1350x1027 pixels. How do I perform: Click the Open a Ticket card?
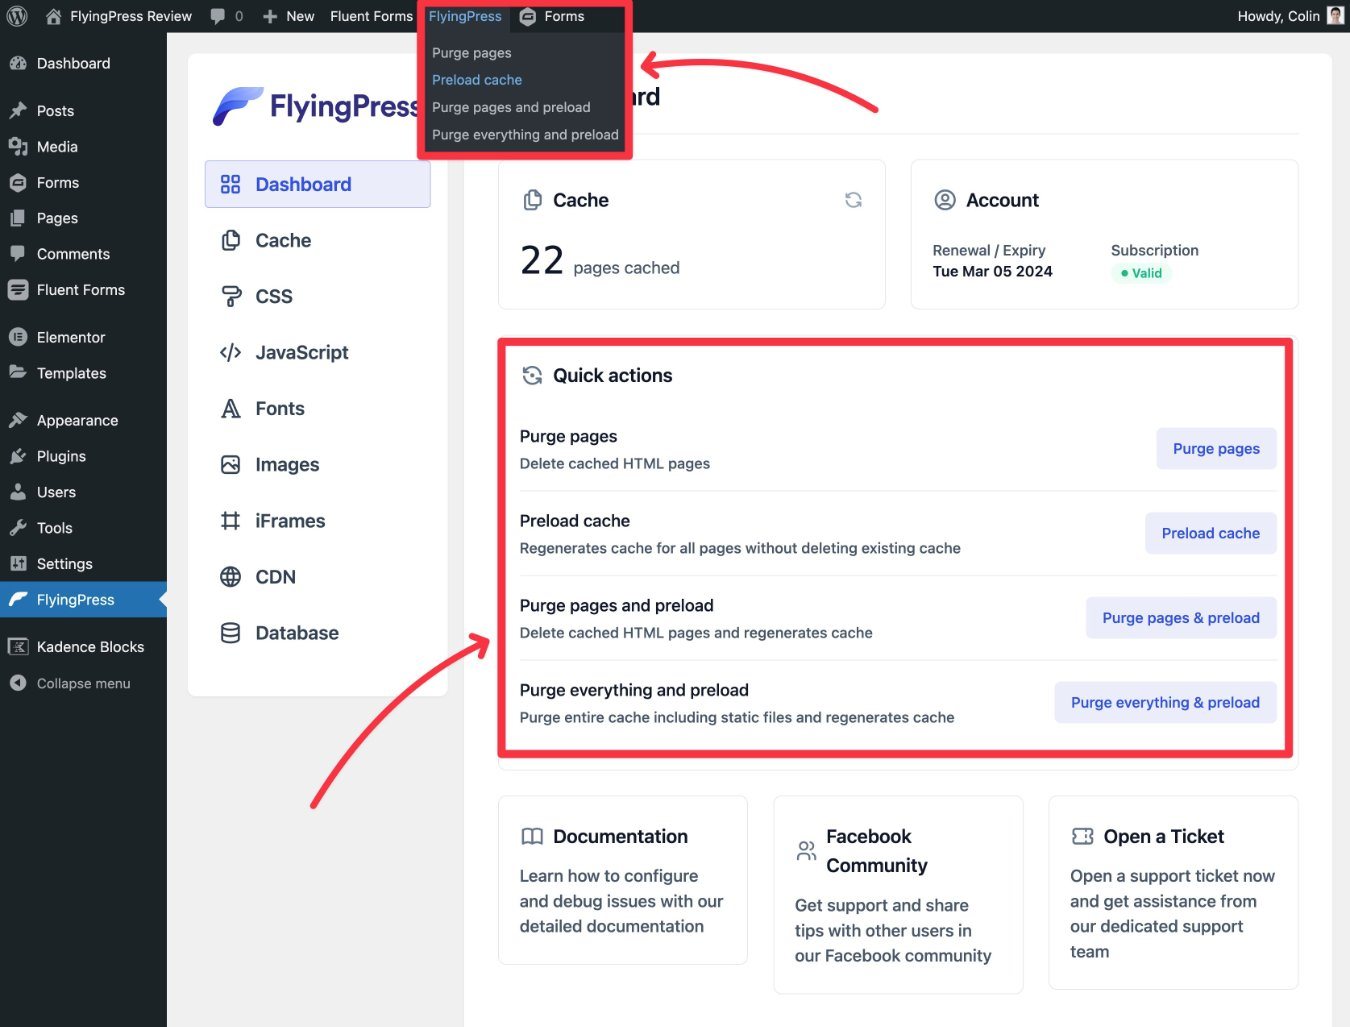(1172, 892)
